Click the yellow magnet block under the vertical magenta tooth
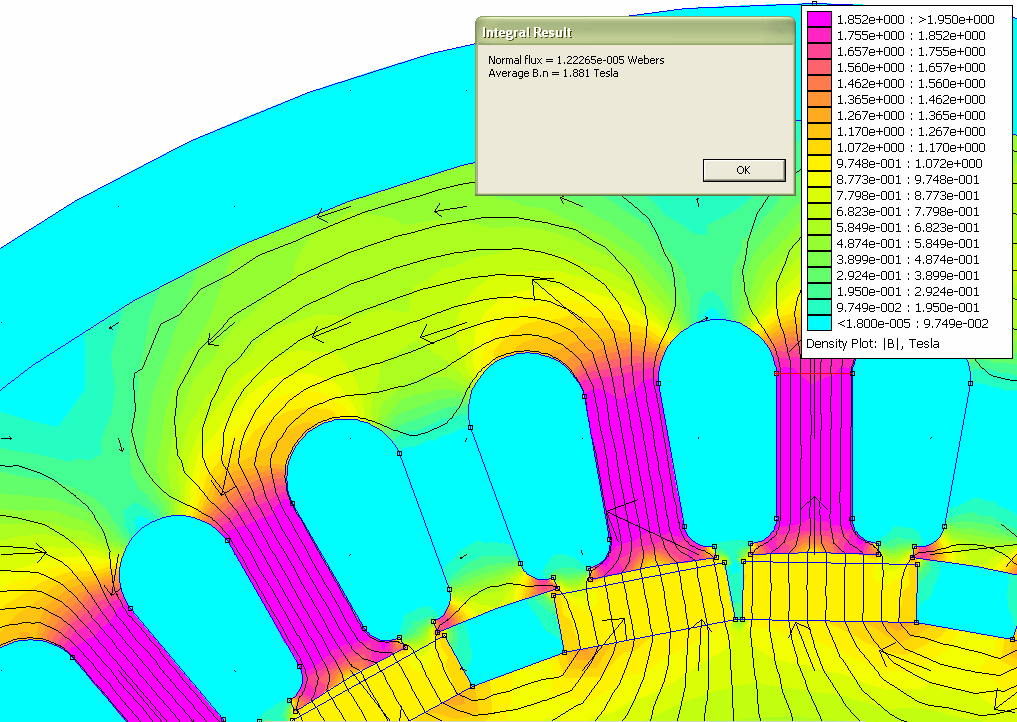Image resolution: width=1017 pixels, height=722 pixels. point(830,588)
